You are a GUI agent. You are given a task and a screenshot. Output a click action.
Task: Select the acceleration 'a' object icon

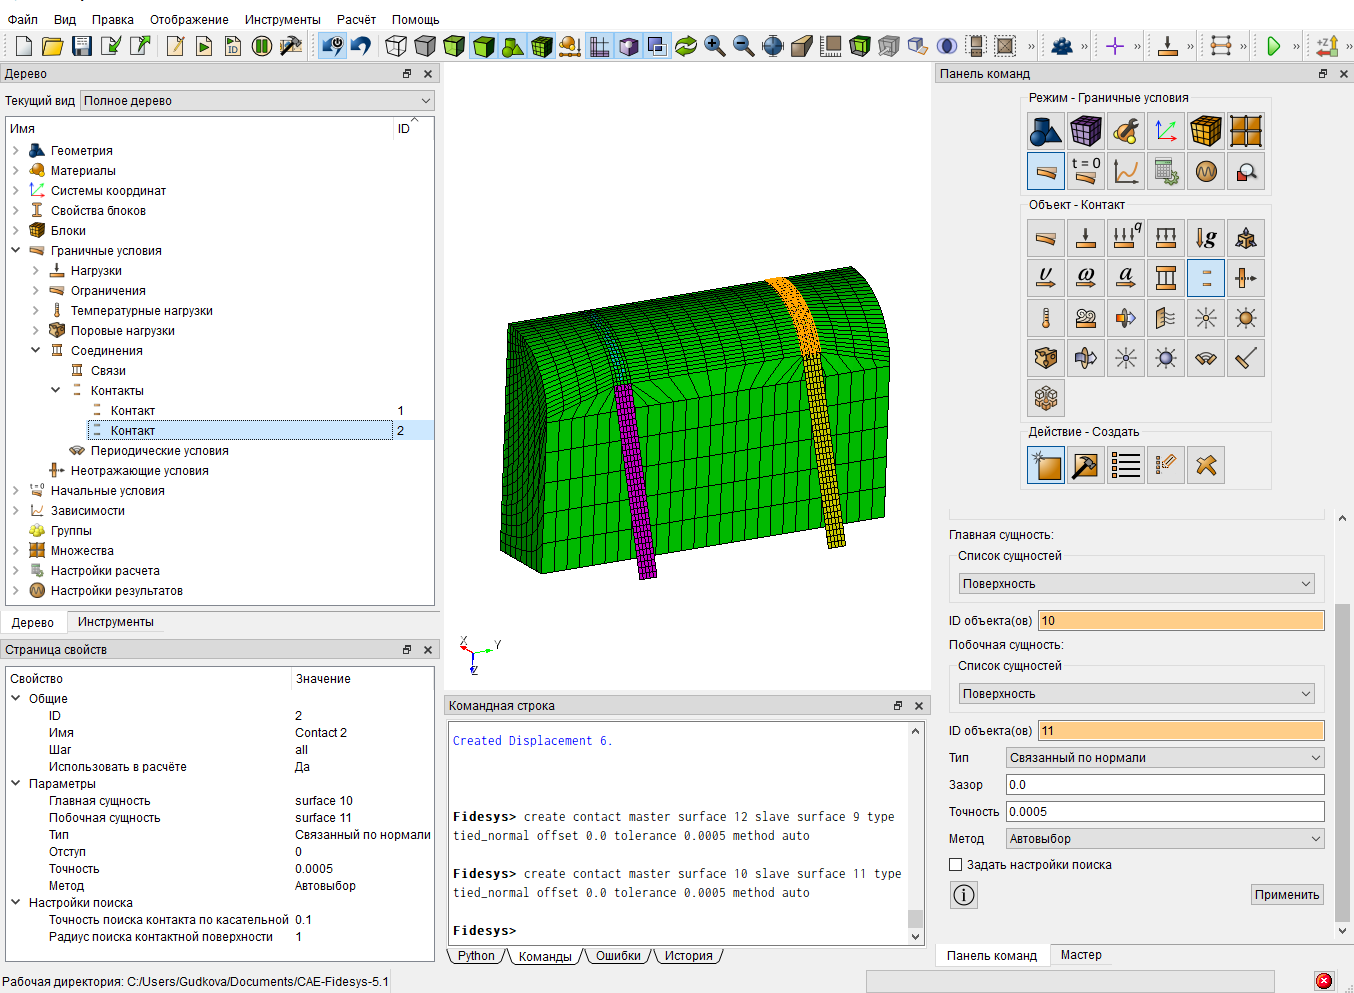click(x=1126, y=278)
